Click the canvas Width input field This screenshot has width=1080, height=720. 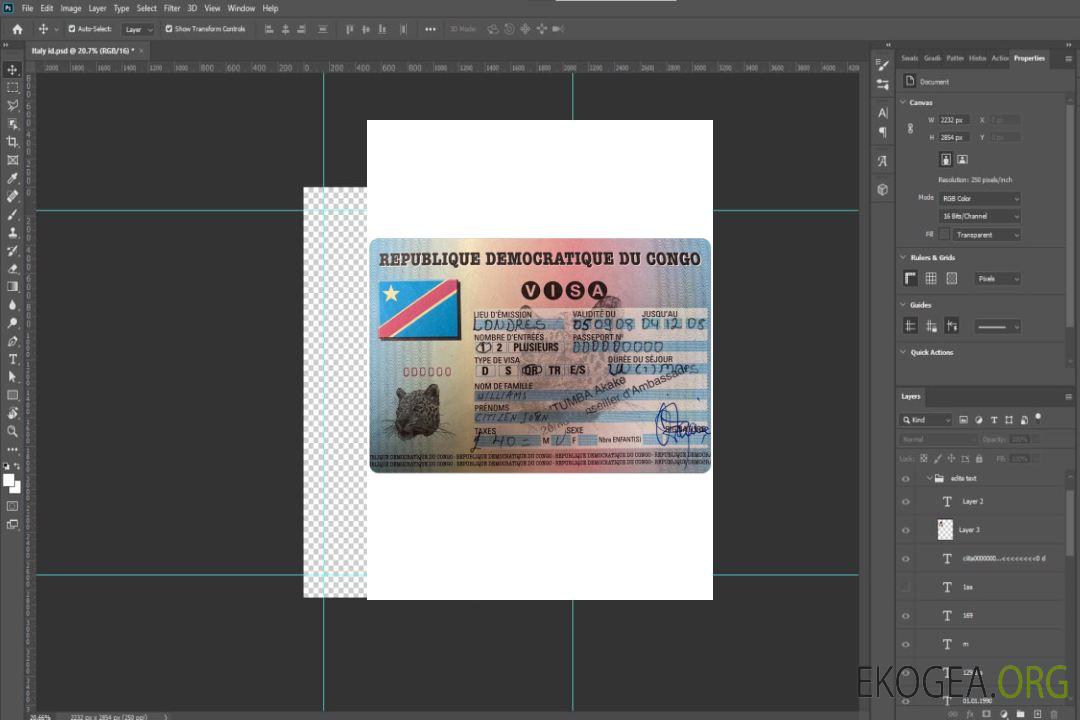[954, 120]
